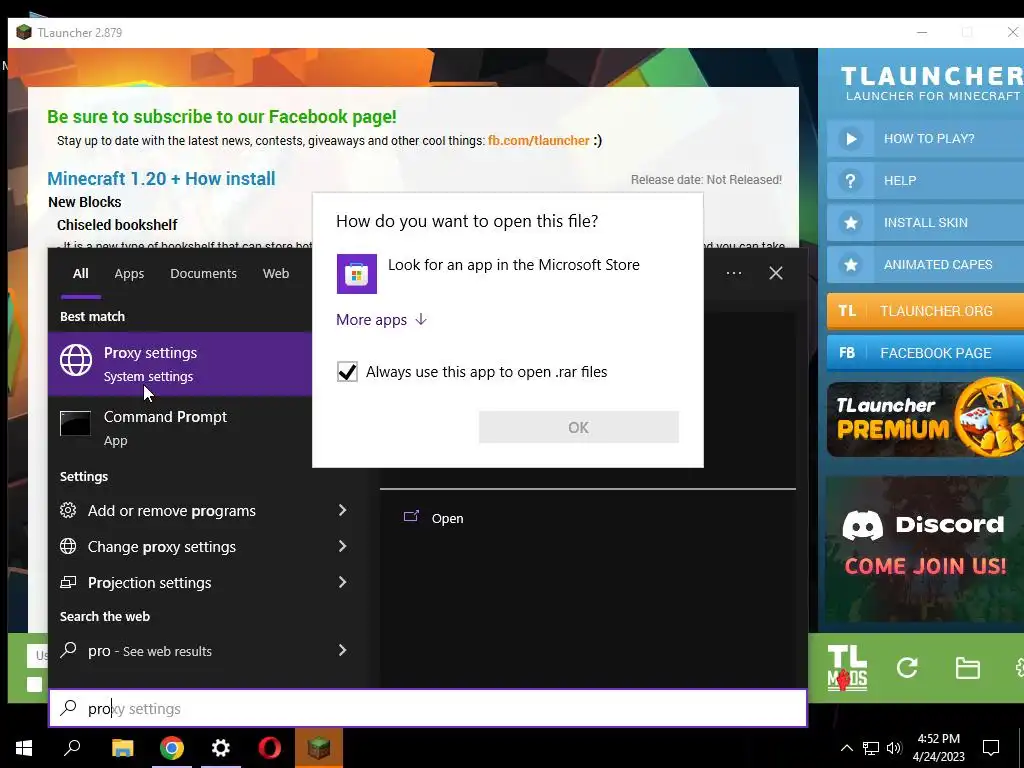Open the Minecraft 1.20 + How install heading link
Viewport: 1024px width, 768px height.
tap(161, 178)
